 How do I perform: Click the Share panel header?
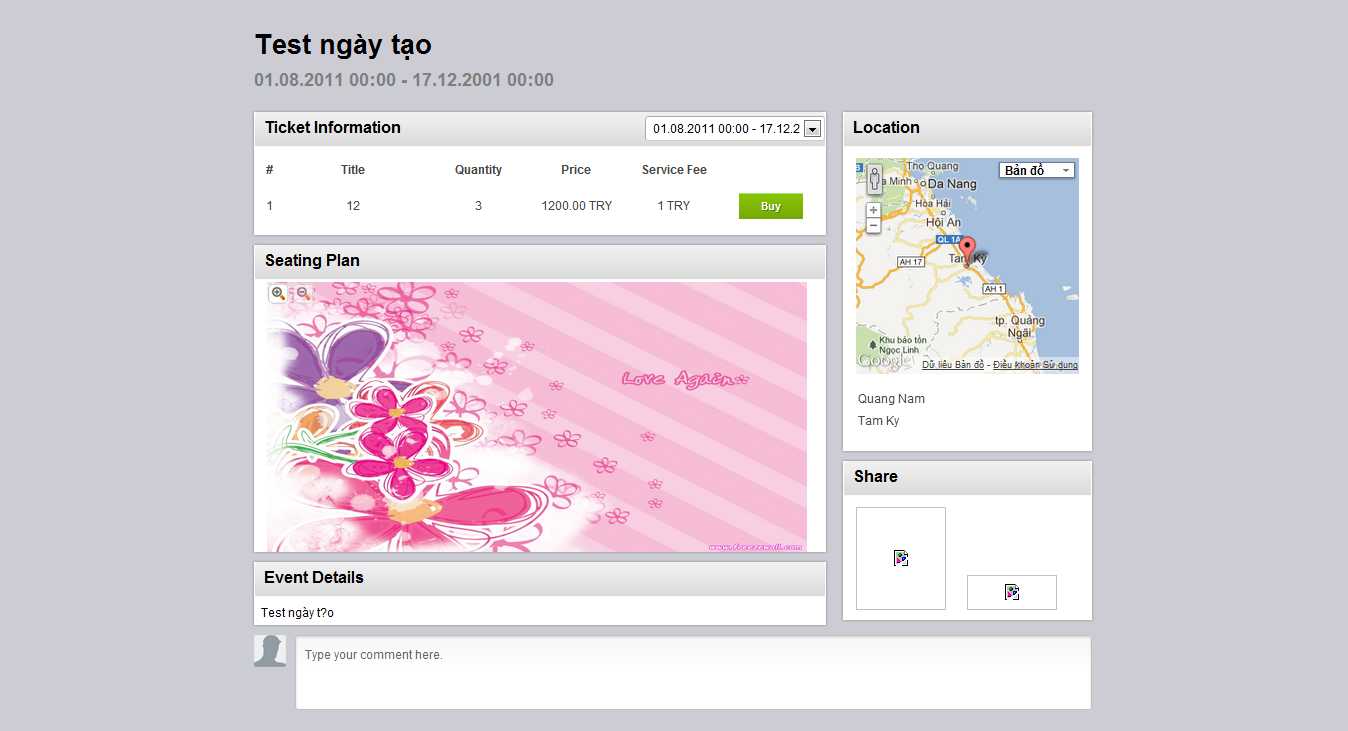(x=967, y=477)
